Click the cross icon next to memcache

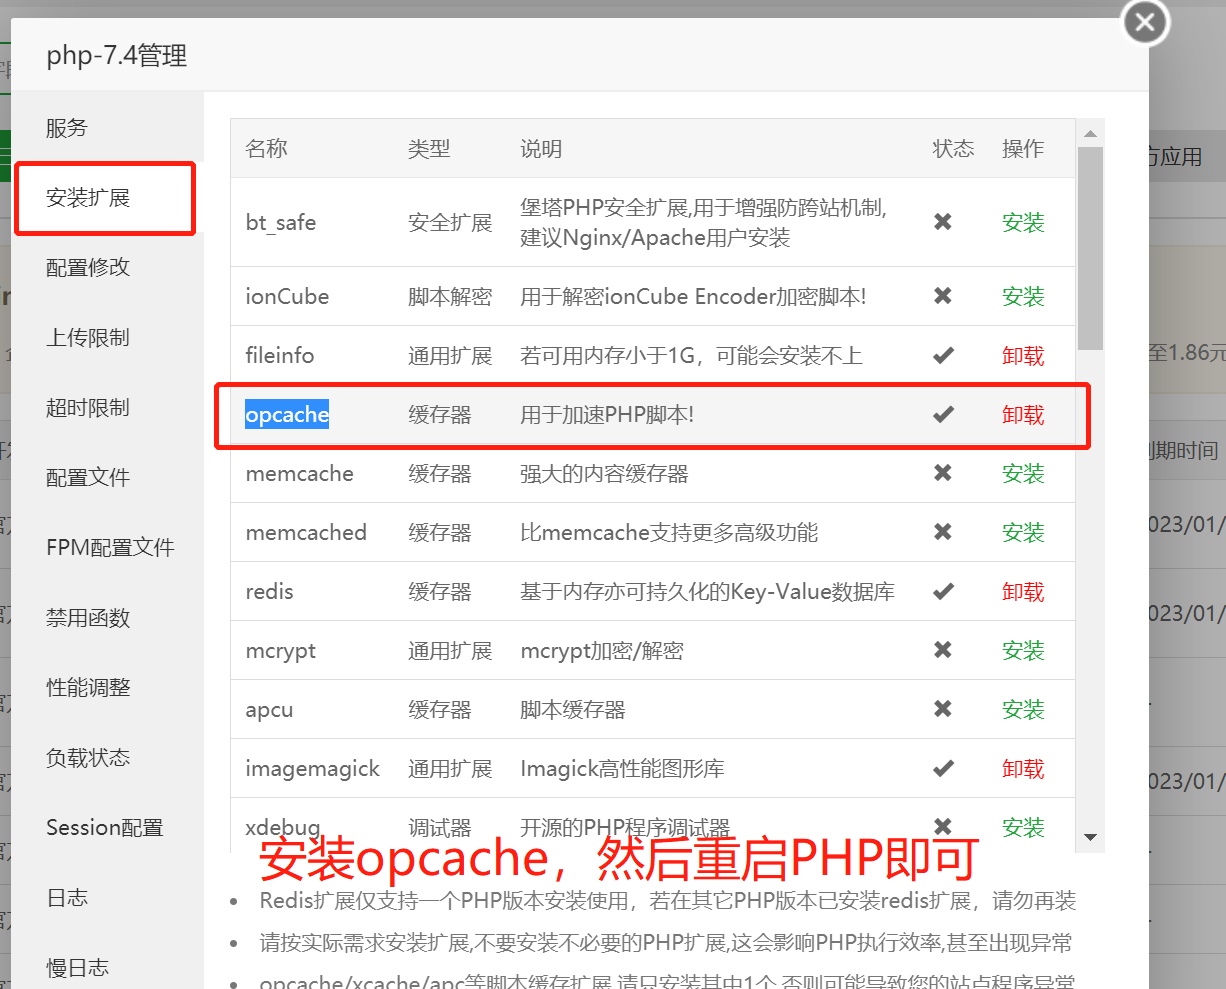tap(943, 473)
